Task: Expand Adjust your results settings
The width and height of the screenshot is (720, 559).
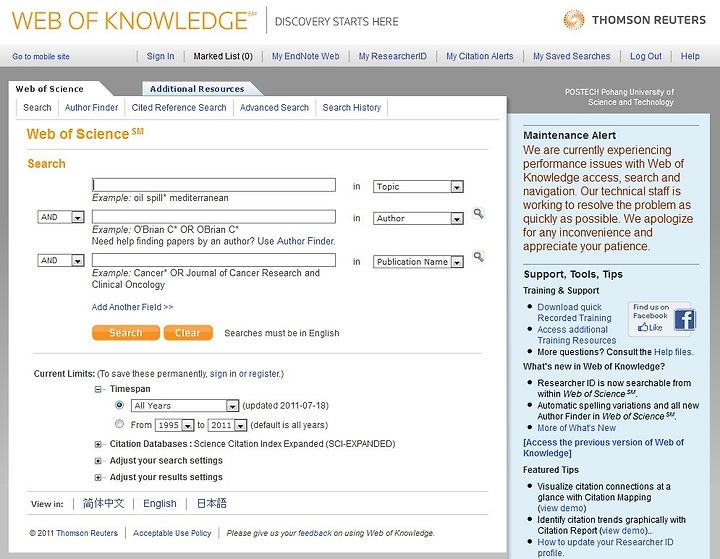Action: pyautogui.click(x=98, y=478)
